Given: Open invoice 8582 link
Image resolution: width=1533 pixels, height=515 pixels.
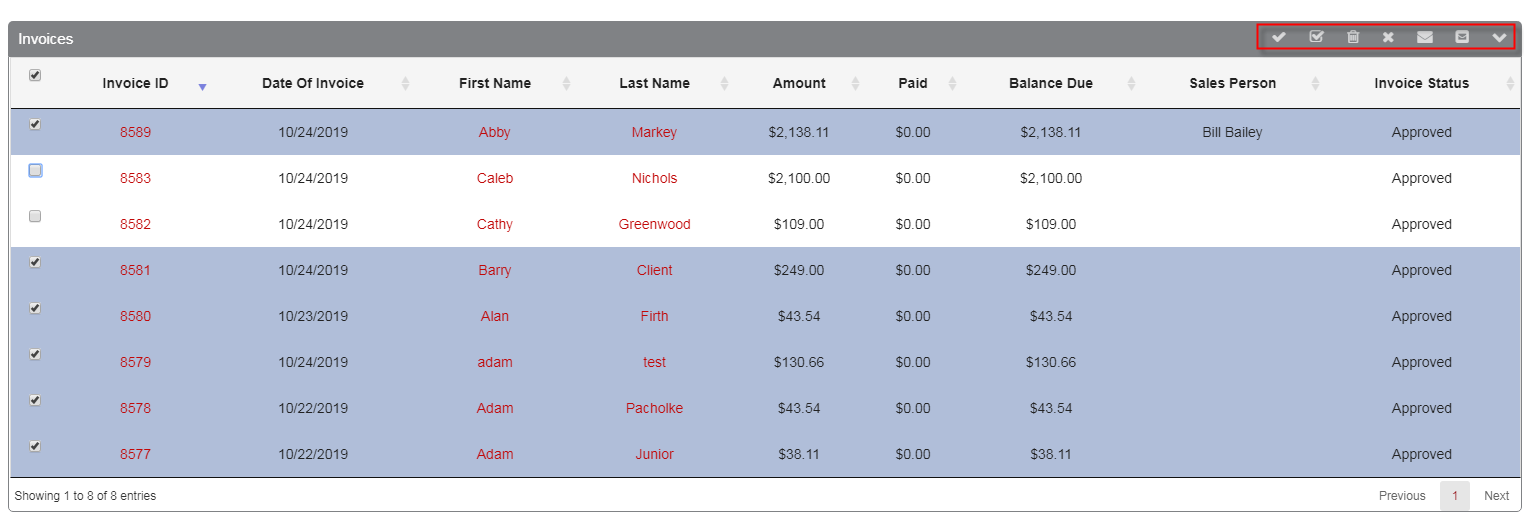Looking at the screenshot, I should click(135, 224).
